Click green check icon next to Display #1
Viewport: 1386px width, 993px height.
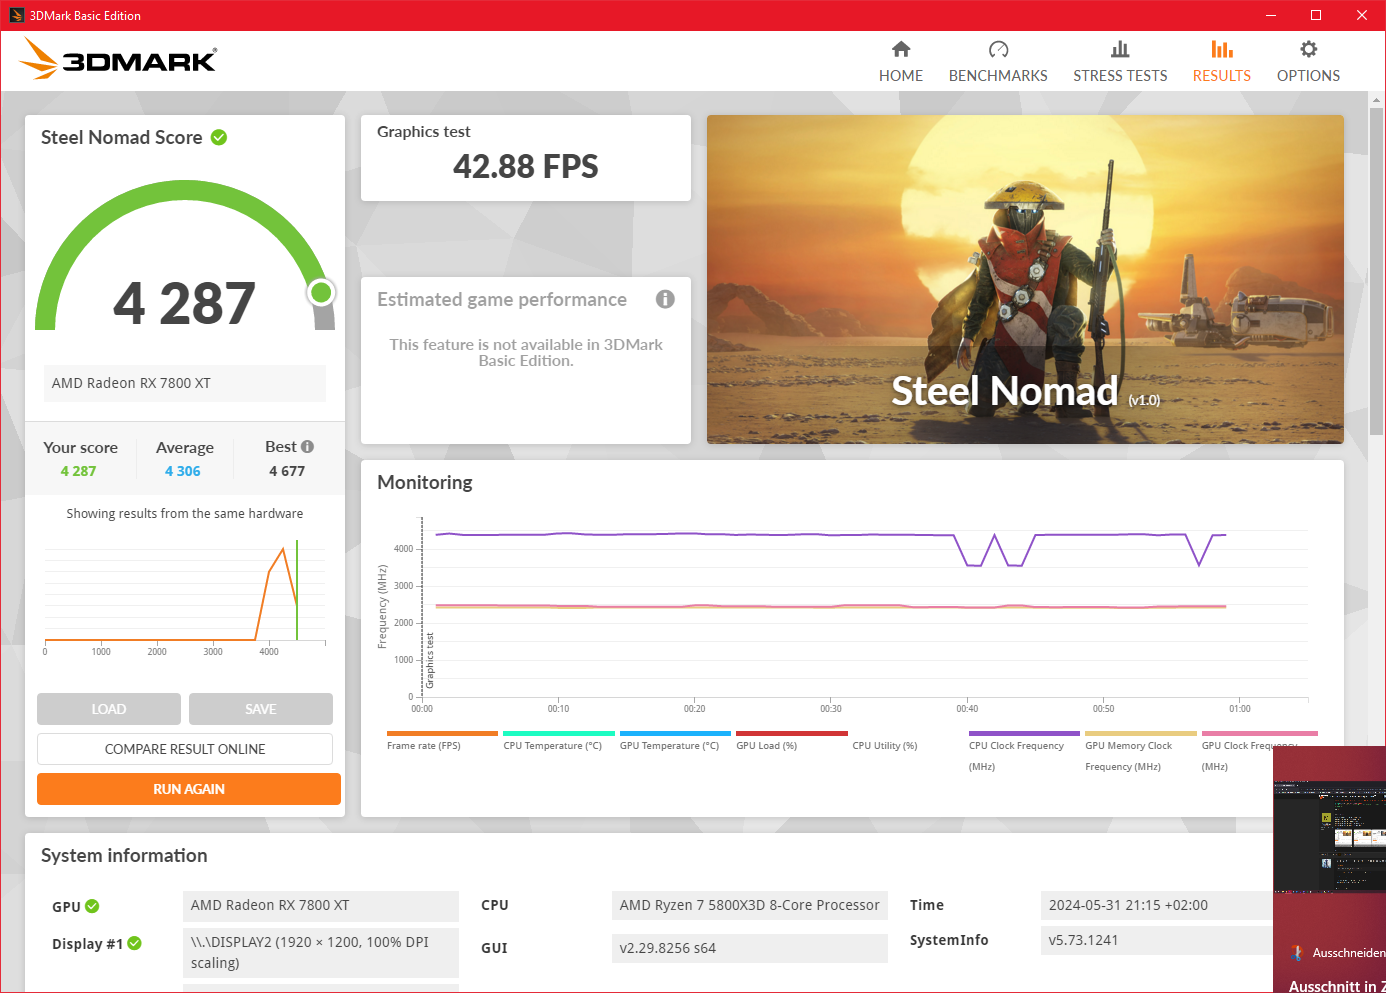[135, 943]
